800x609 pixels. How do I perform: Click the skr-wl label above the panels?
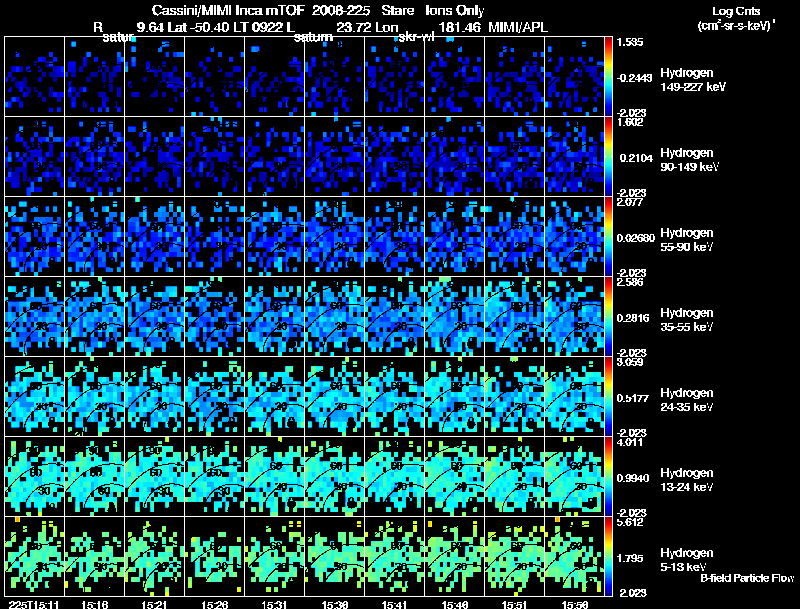click(x=416, y=37)
